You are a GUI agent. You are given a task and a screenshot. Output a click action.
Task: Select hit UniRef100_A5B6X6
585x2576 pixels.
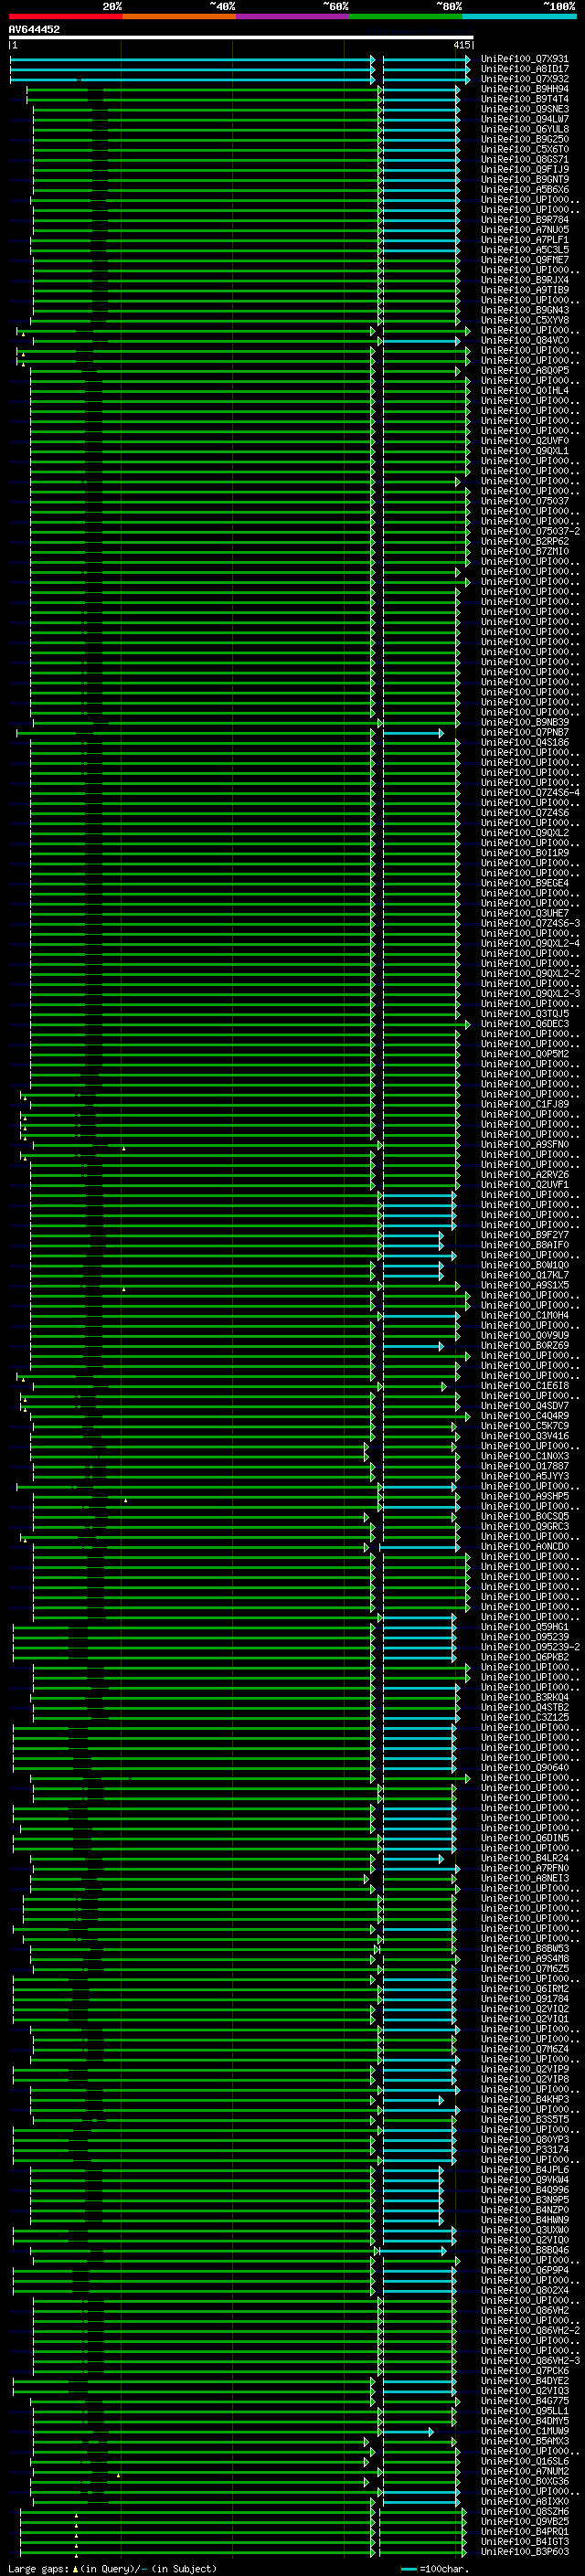click(x=525, y=189)
